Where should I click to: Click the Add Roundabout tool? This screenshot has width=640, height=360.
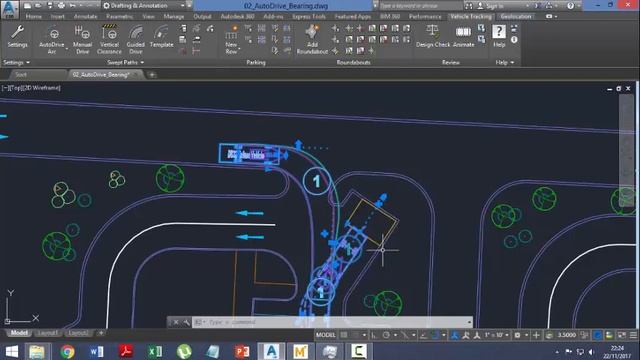click(312, 40)
